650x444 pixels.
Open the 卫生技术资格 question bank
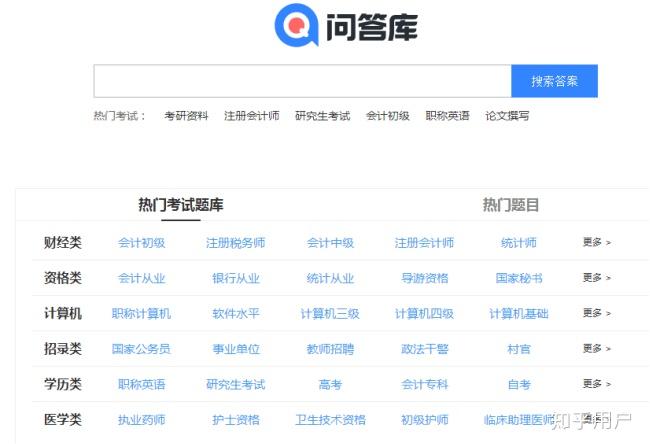click(x=330, y=420)
